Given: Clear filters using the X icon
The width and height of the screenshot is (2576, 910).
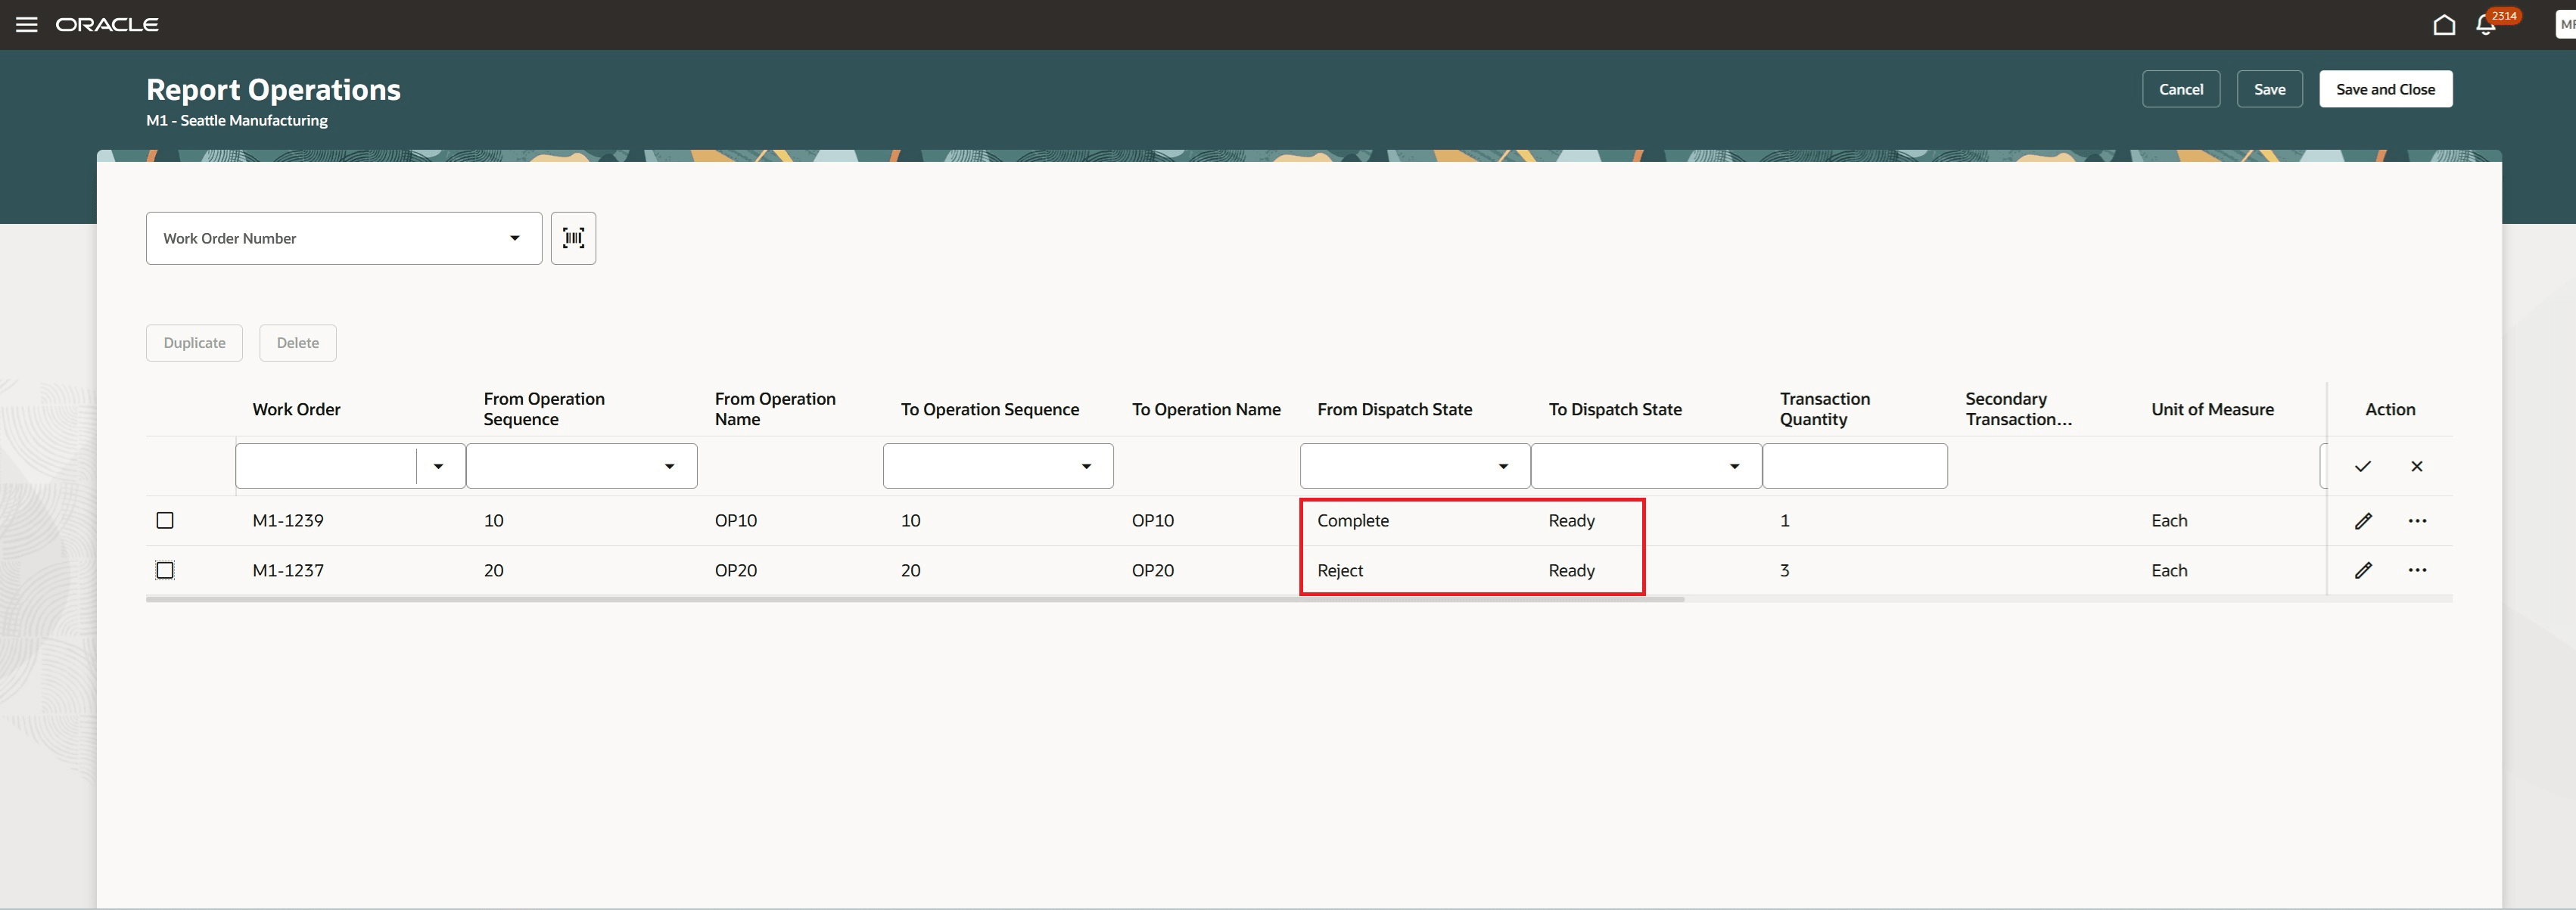Looking at the screenshot, I should (2417, 465).
